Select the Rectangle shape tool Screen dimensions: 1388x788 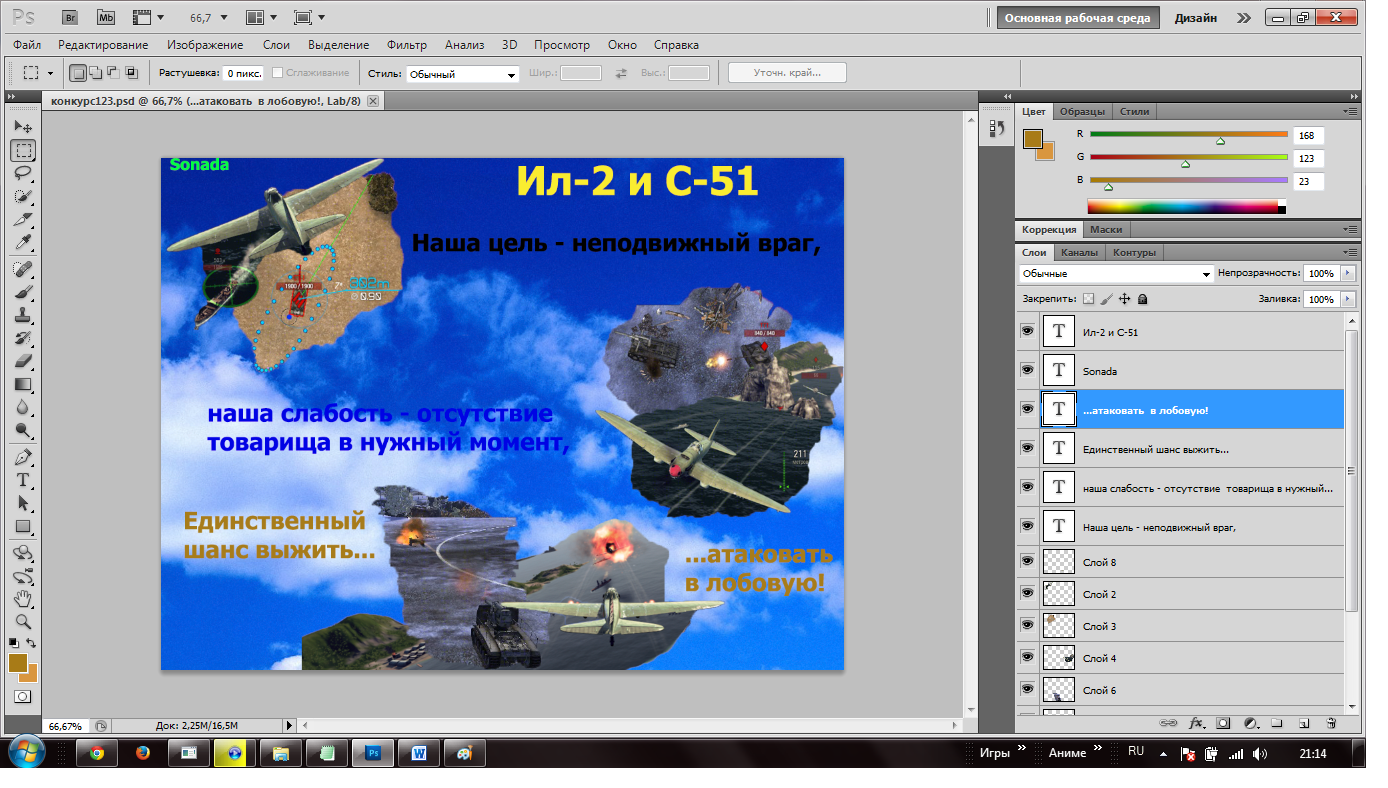tap(23, 527)
